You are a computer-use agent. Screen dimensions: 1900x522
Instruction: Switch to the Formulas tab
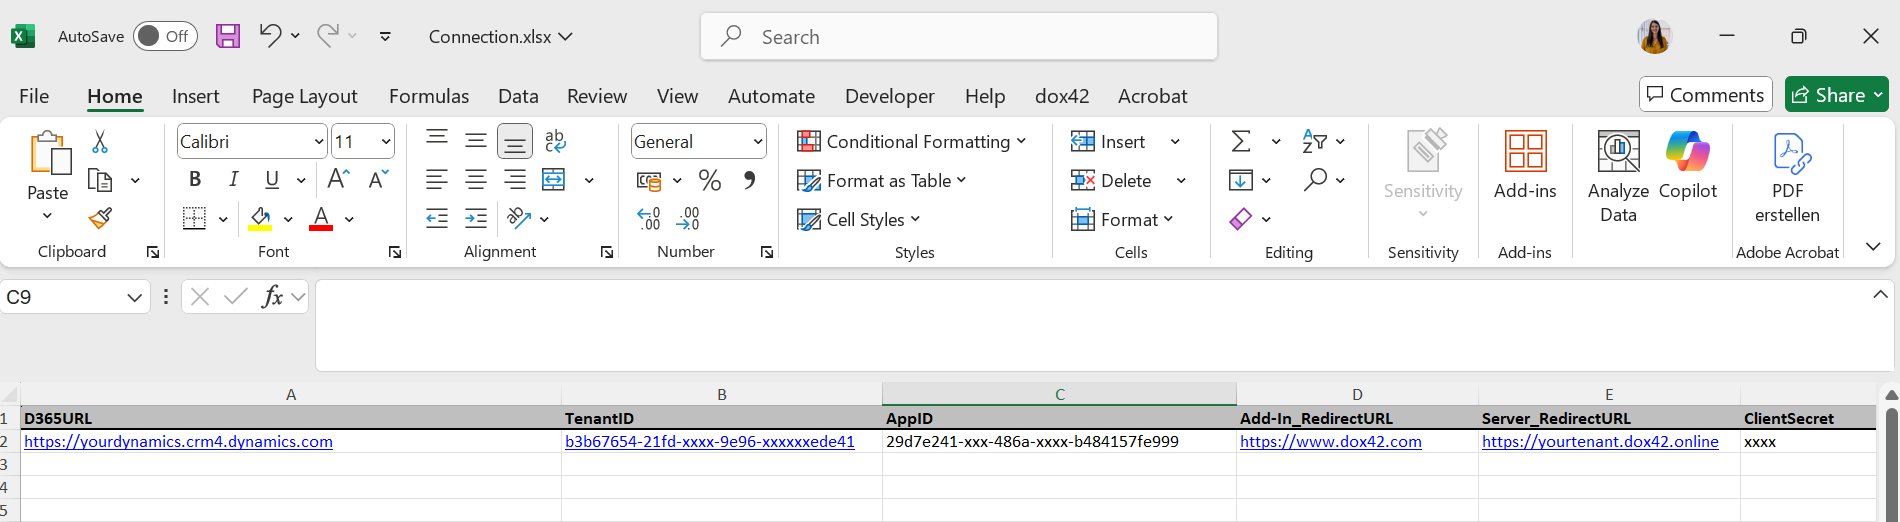pyautogui.click(x=429, y=96)
